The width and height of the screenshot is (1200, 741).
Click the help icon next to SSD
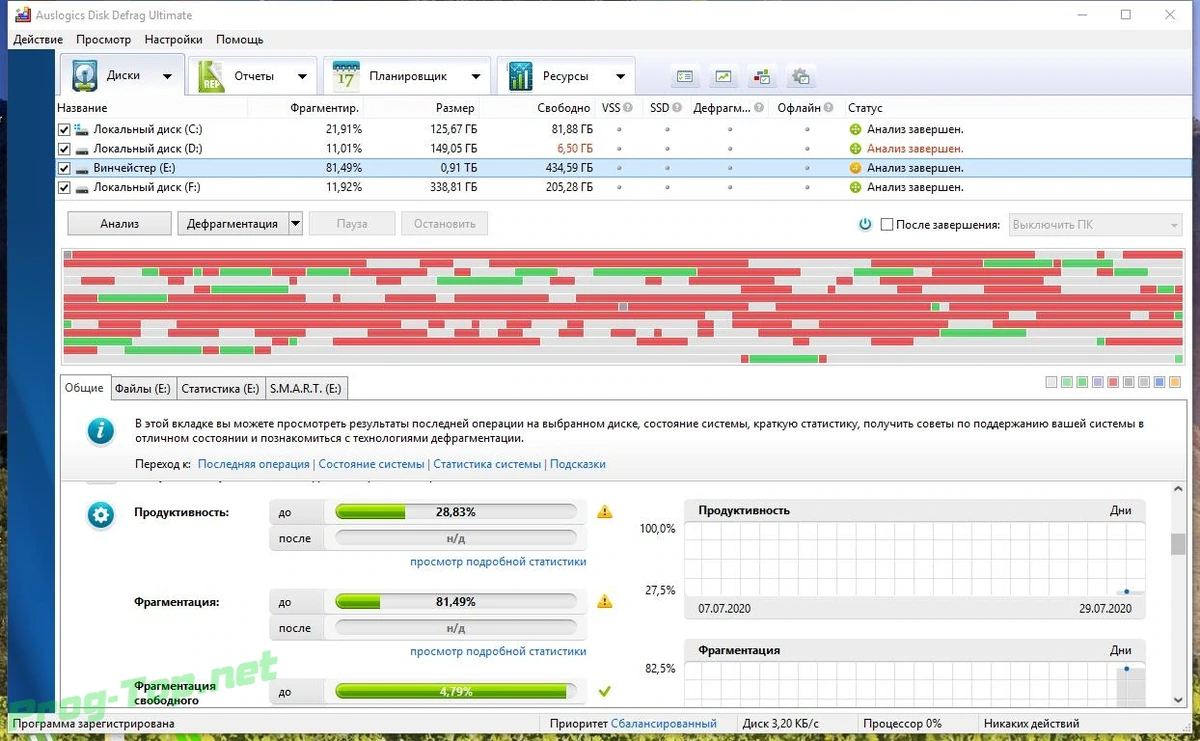coord(677,108)
